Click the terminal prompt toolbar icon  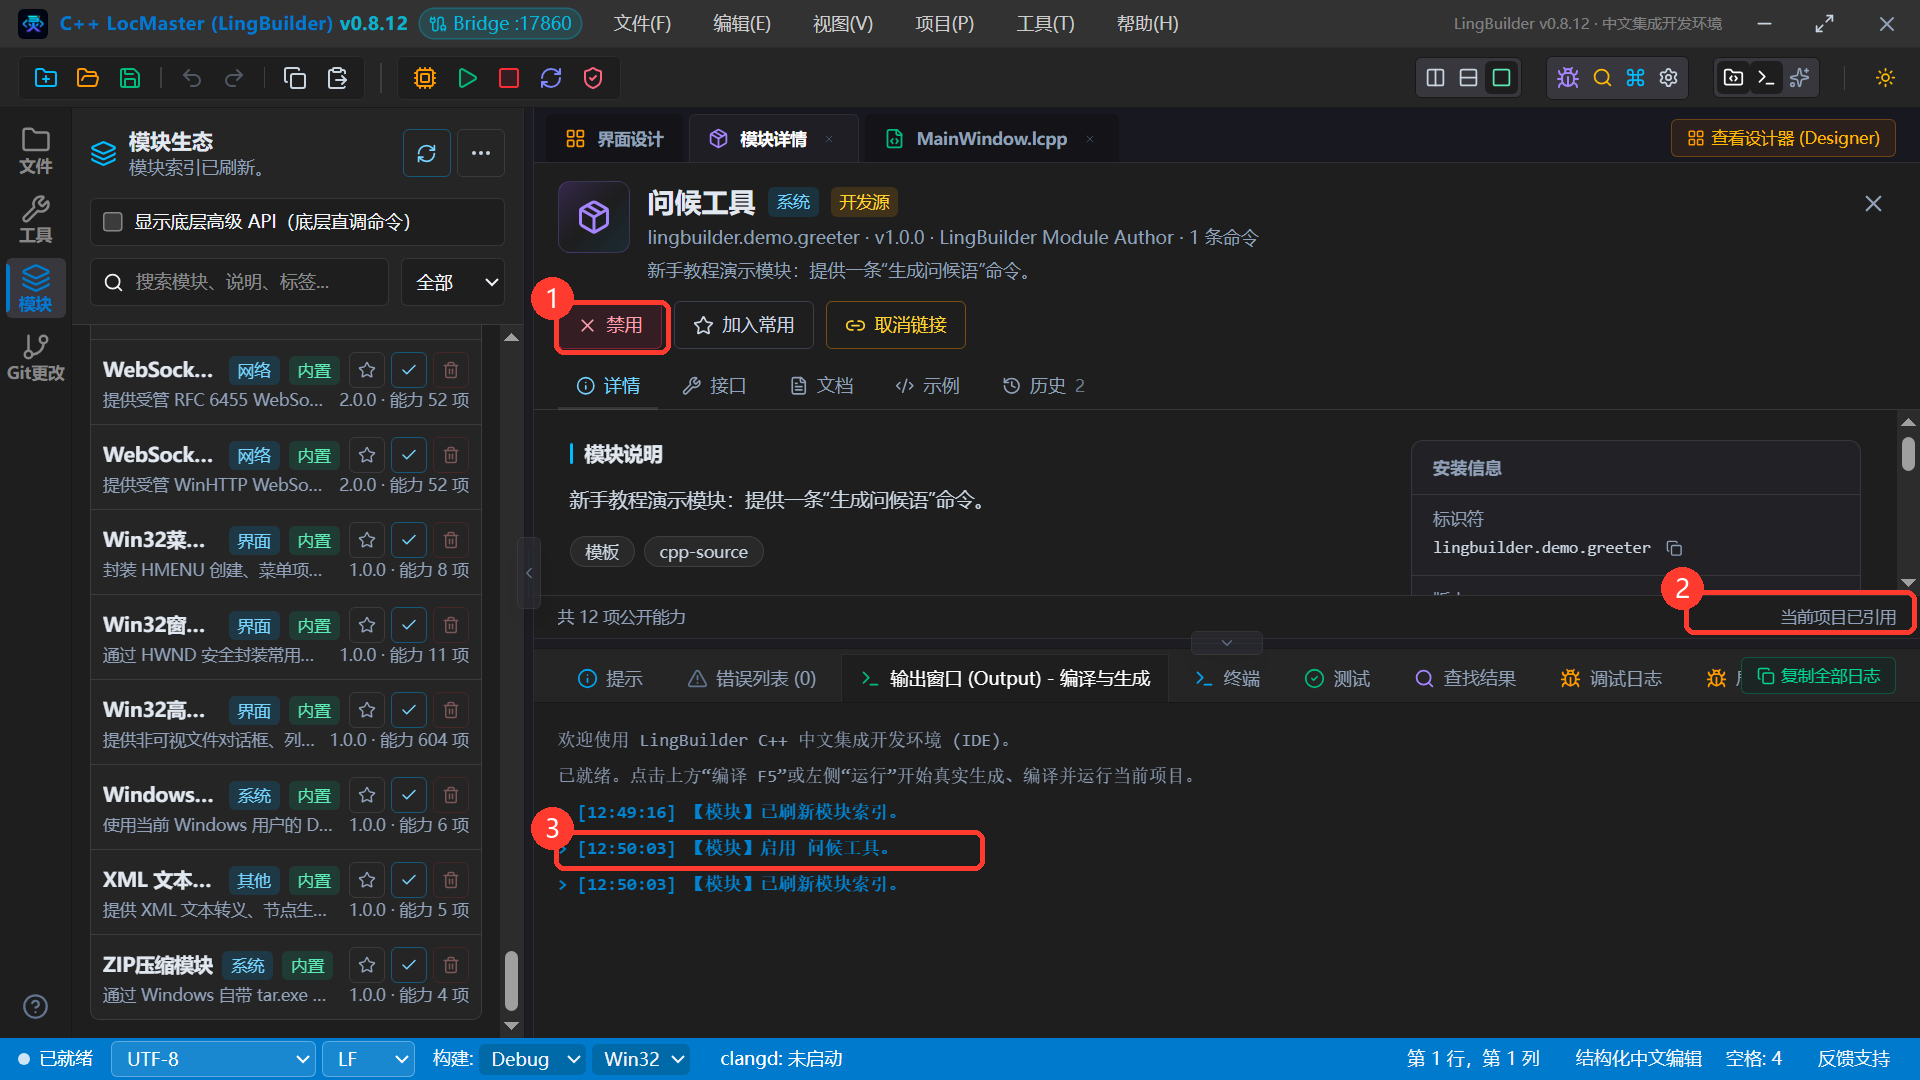[x=1767, y=78]
